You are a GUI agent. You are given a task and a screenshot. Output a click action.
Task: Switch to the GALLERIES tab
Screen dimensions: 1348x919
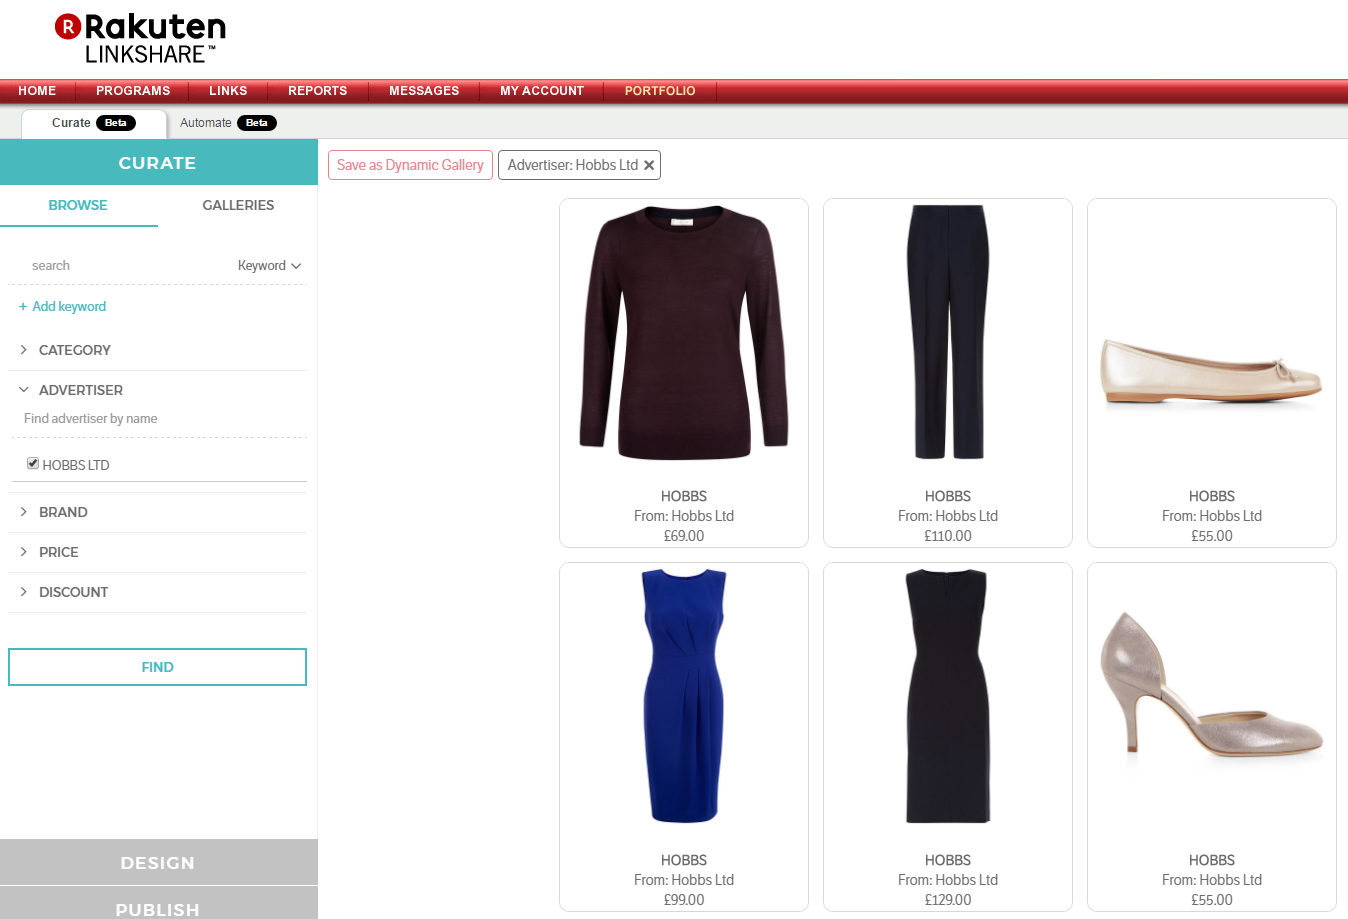[238, 205]
